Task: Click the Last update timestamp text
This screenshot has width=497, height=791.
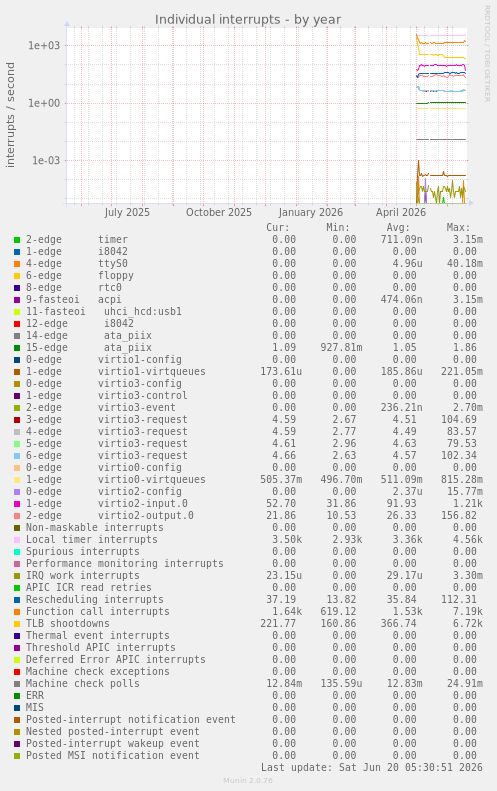Action: (371, 767)
